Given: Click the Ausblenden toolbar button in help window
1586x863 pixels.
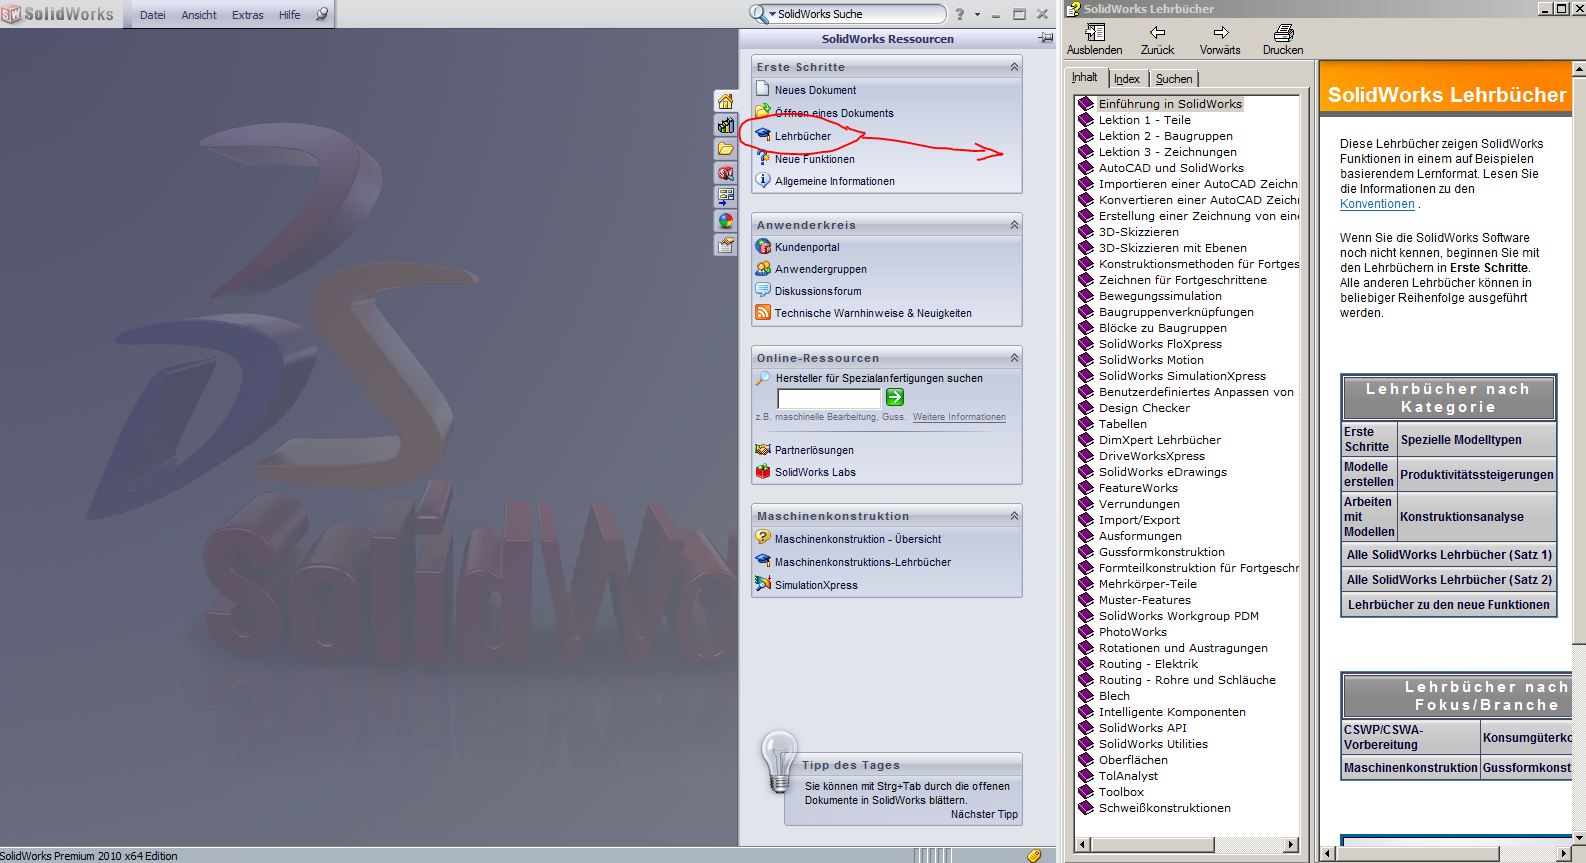Looking at the screenshot, I should (1094, 40).
